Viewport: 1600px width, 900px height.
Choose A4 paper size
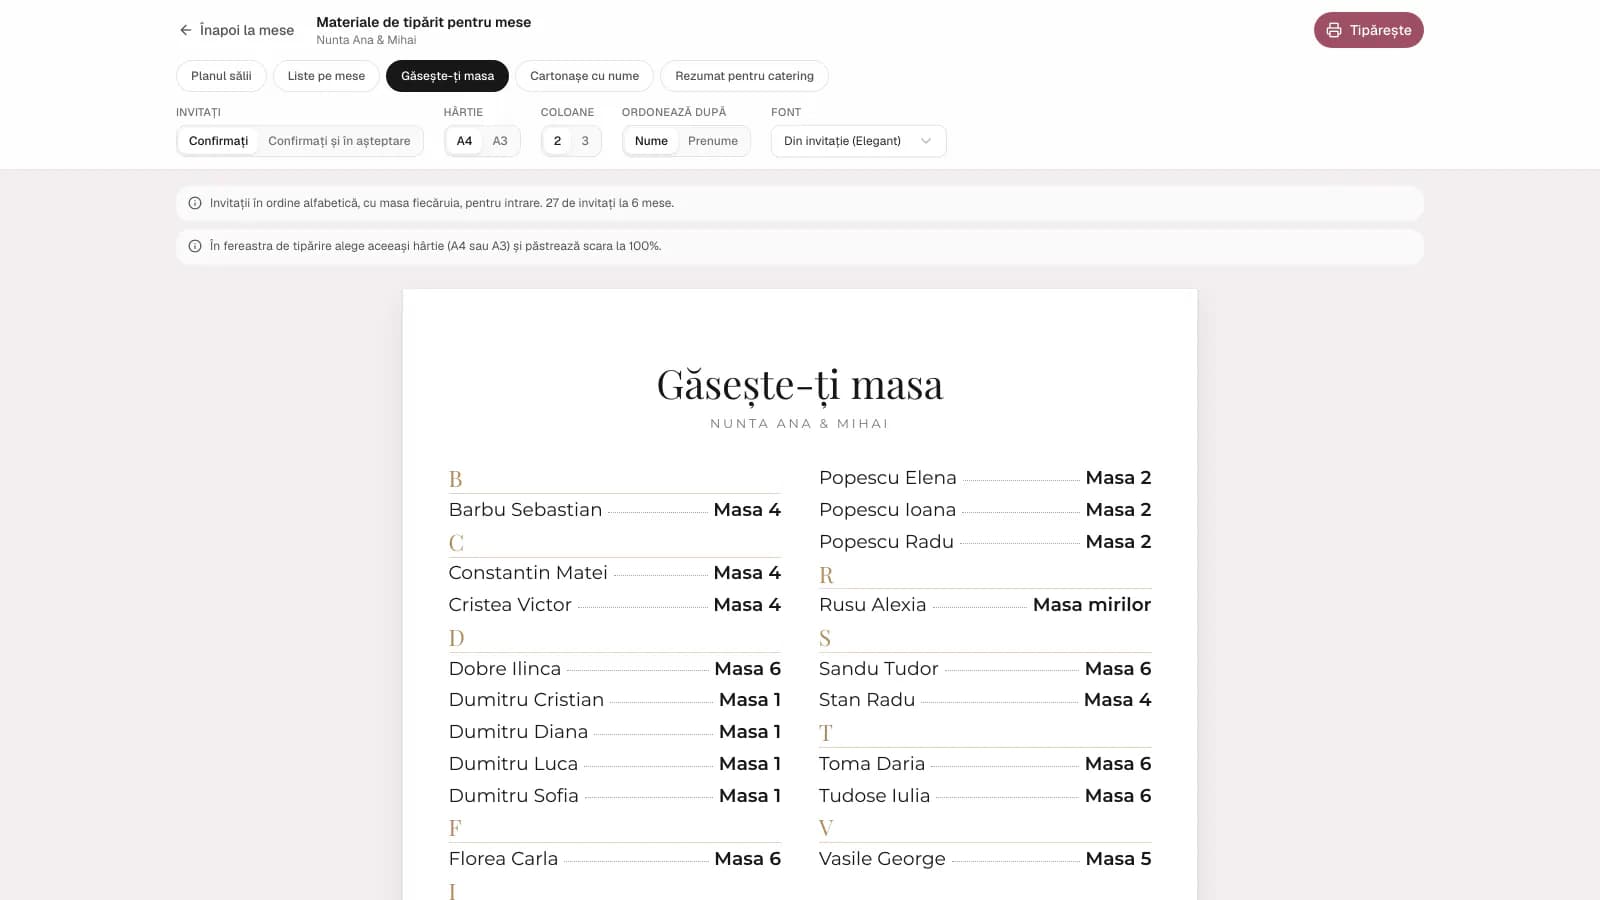pyautogui.click(x=464, y=141)
